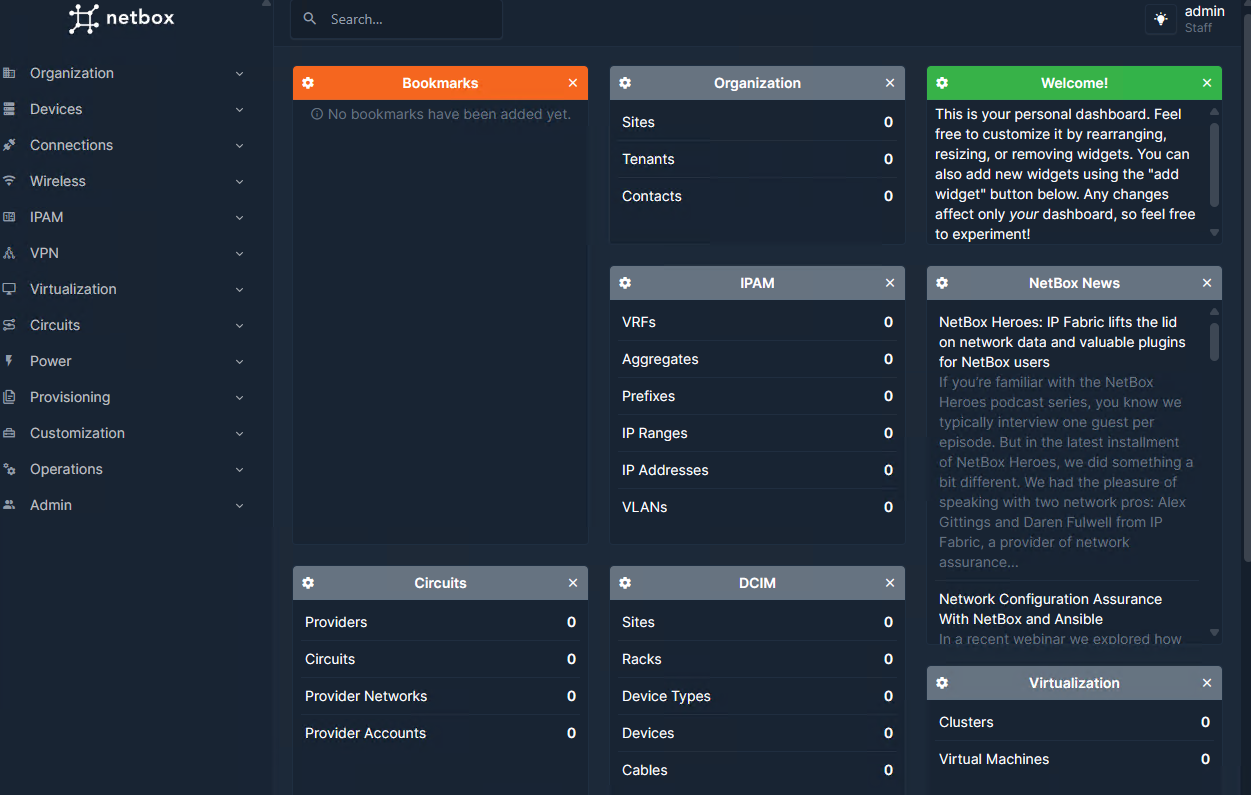Expand the Power menu chevron
The image size is (1251, 795).
pyautogui.click(x=239, y=362)
